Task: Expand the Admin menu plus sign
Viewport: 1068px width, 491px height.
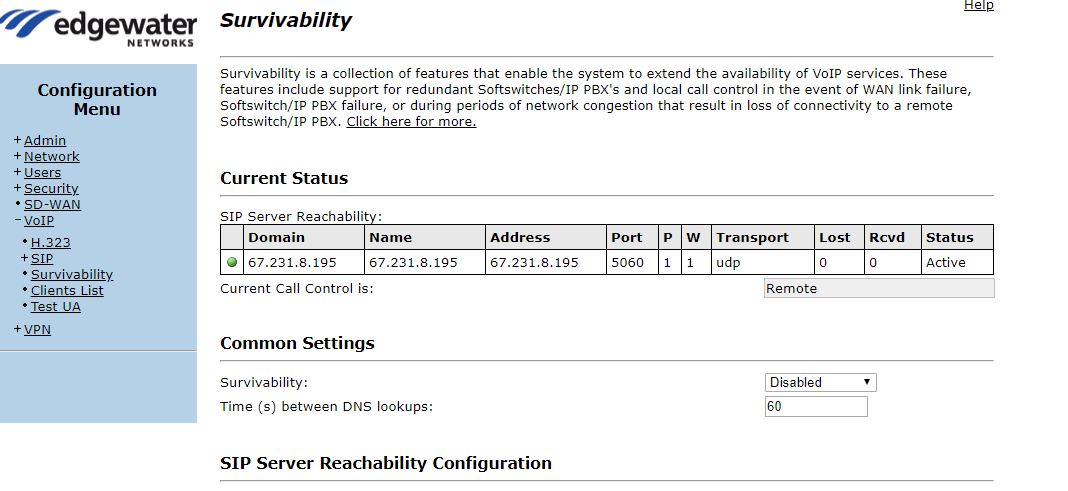Action: coord(17,141)
